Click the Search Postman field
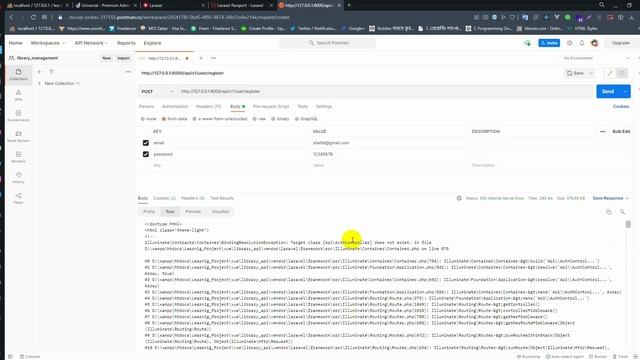Image resolution: width=640 pixels, height=360 pixels. click(327, 43)
